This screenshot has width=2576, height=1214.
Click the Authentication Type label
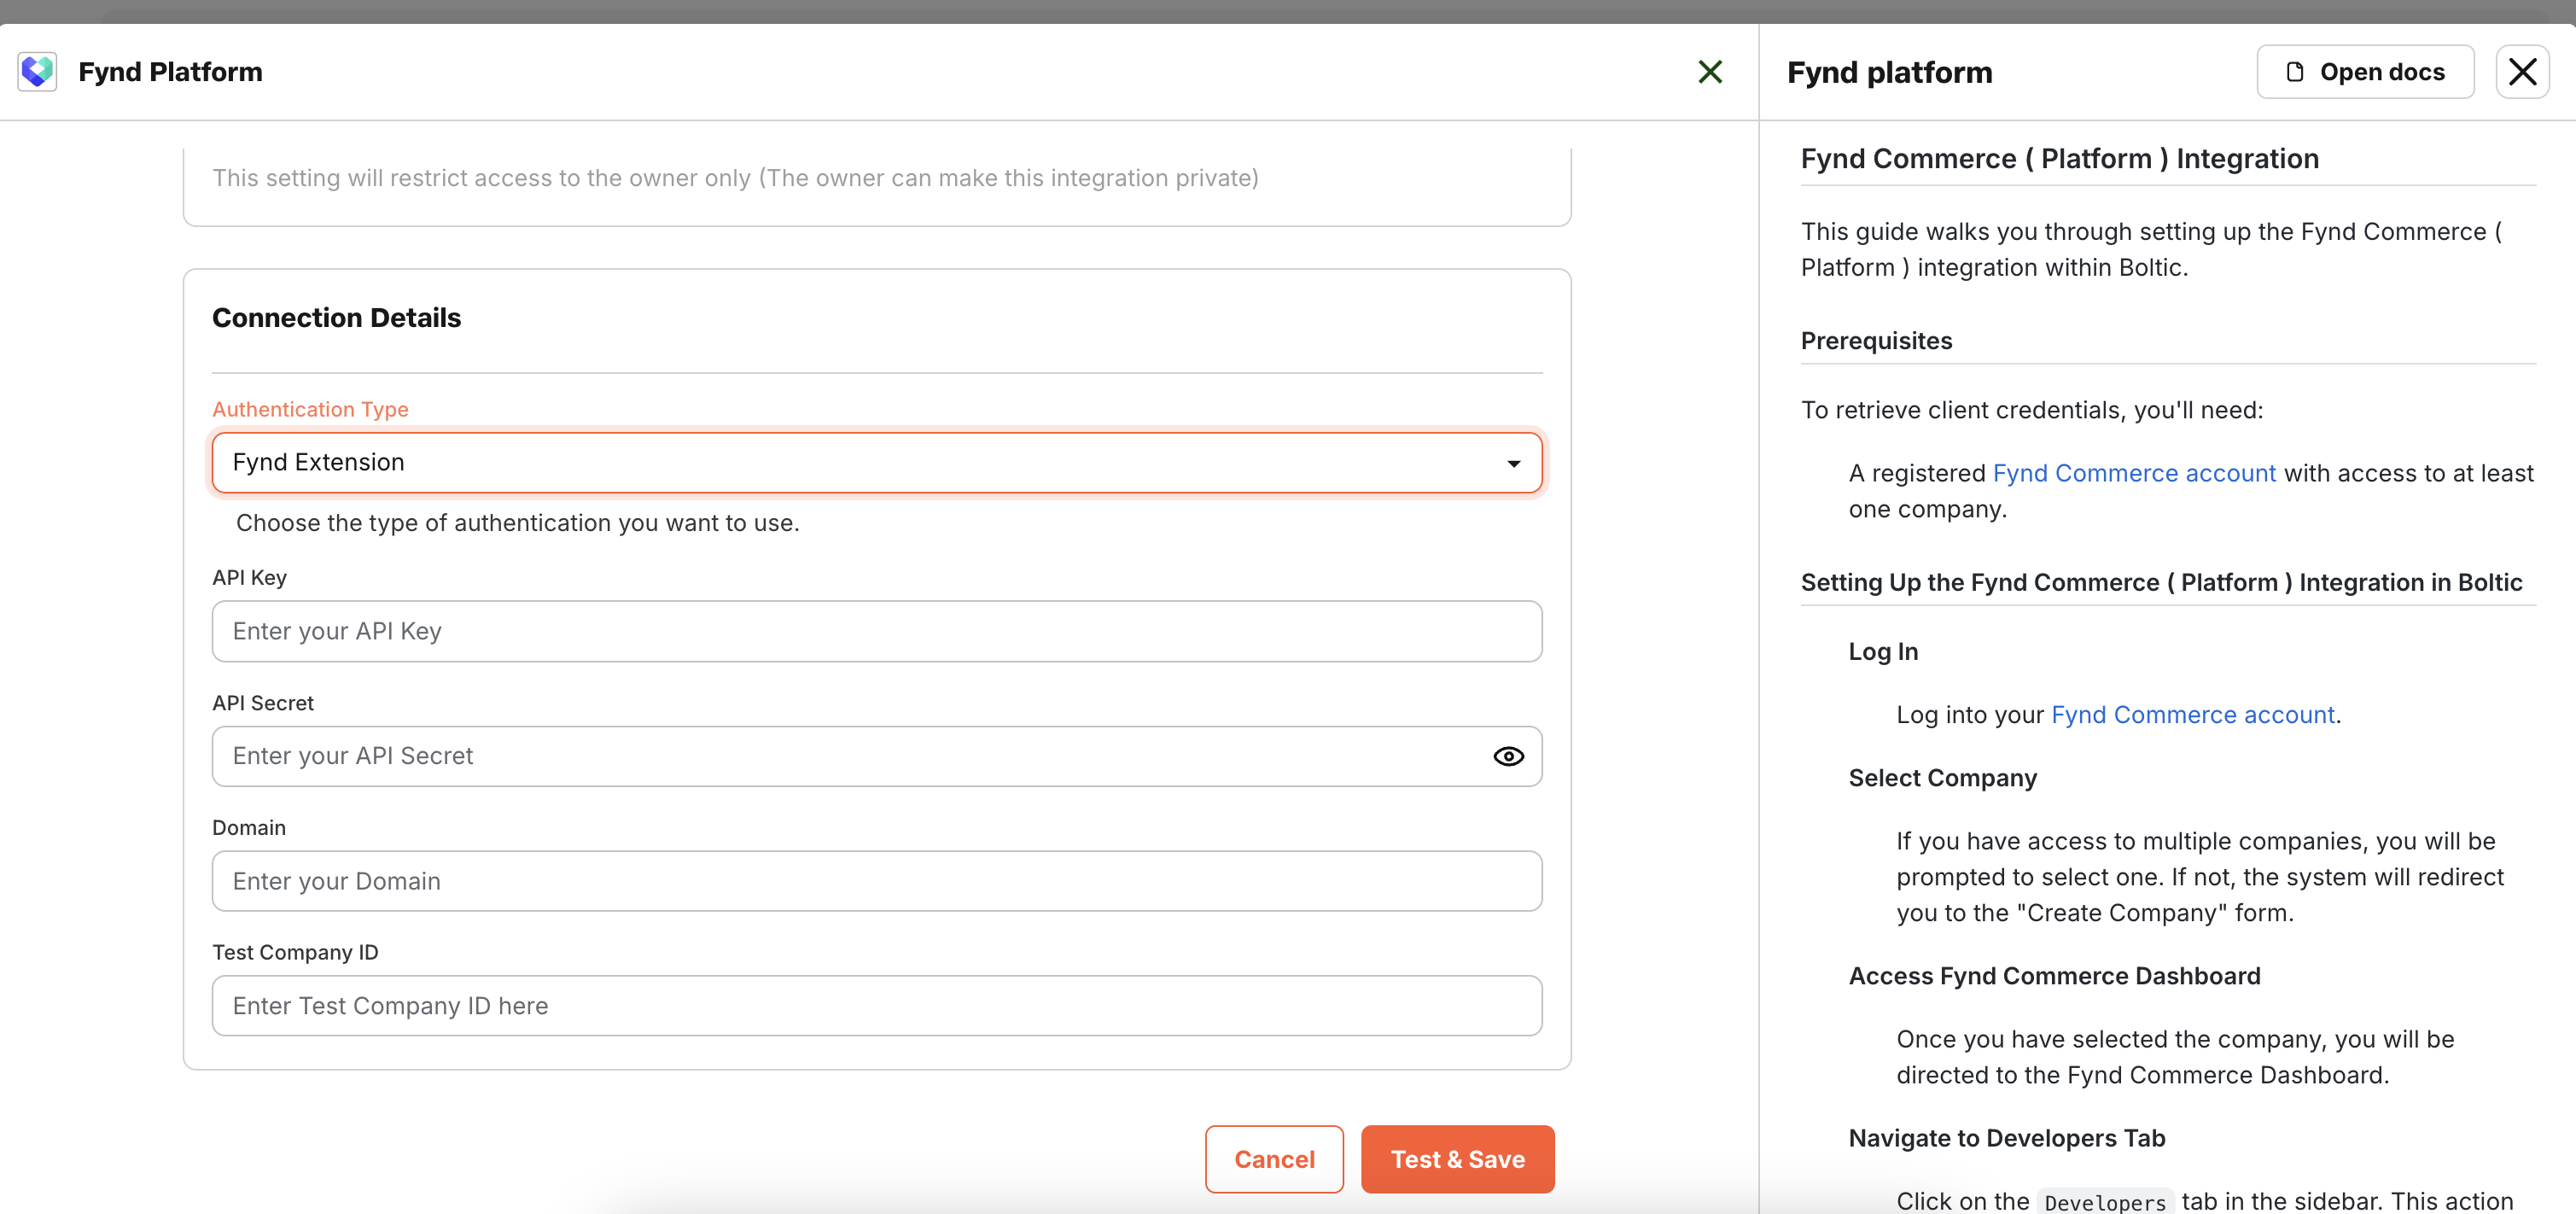(310, 409)
